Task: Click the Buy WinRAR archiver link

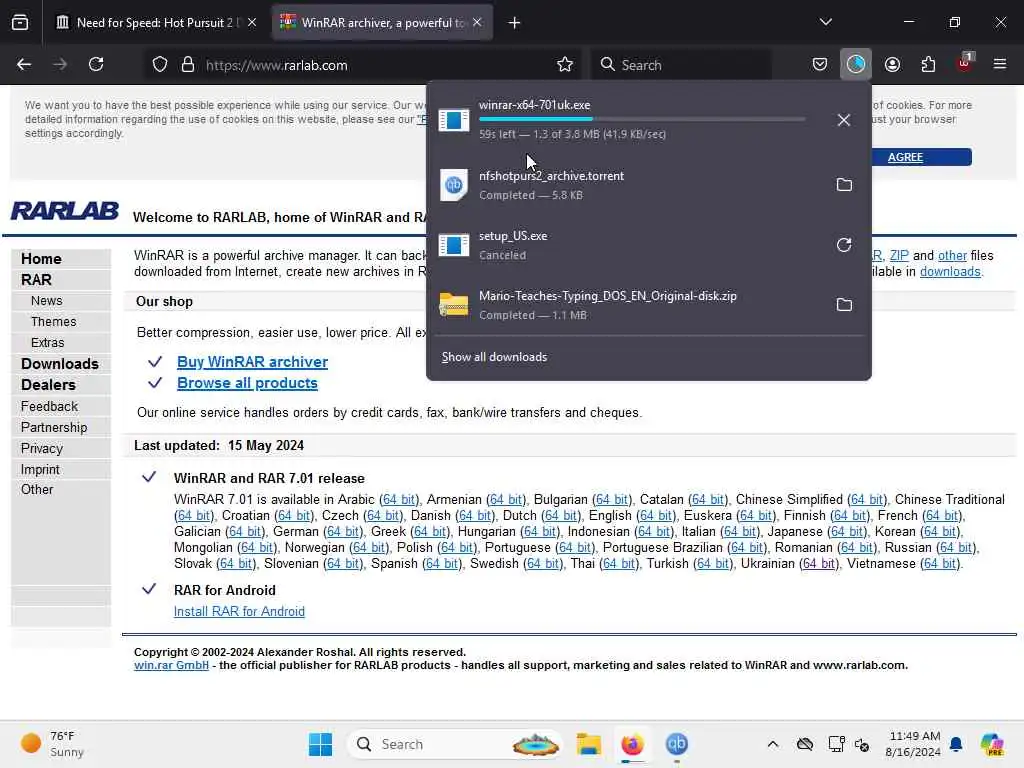Action: pos(252,362)
